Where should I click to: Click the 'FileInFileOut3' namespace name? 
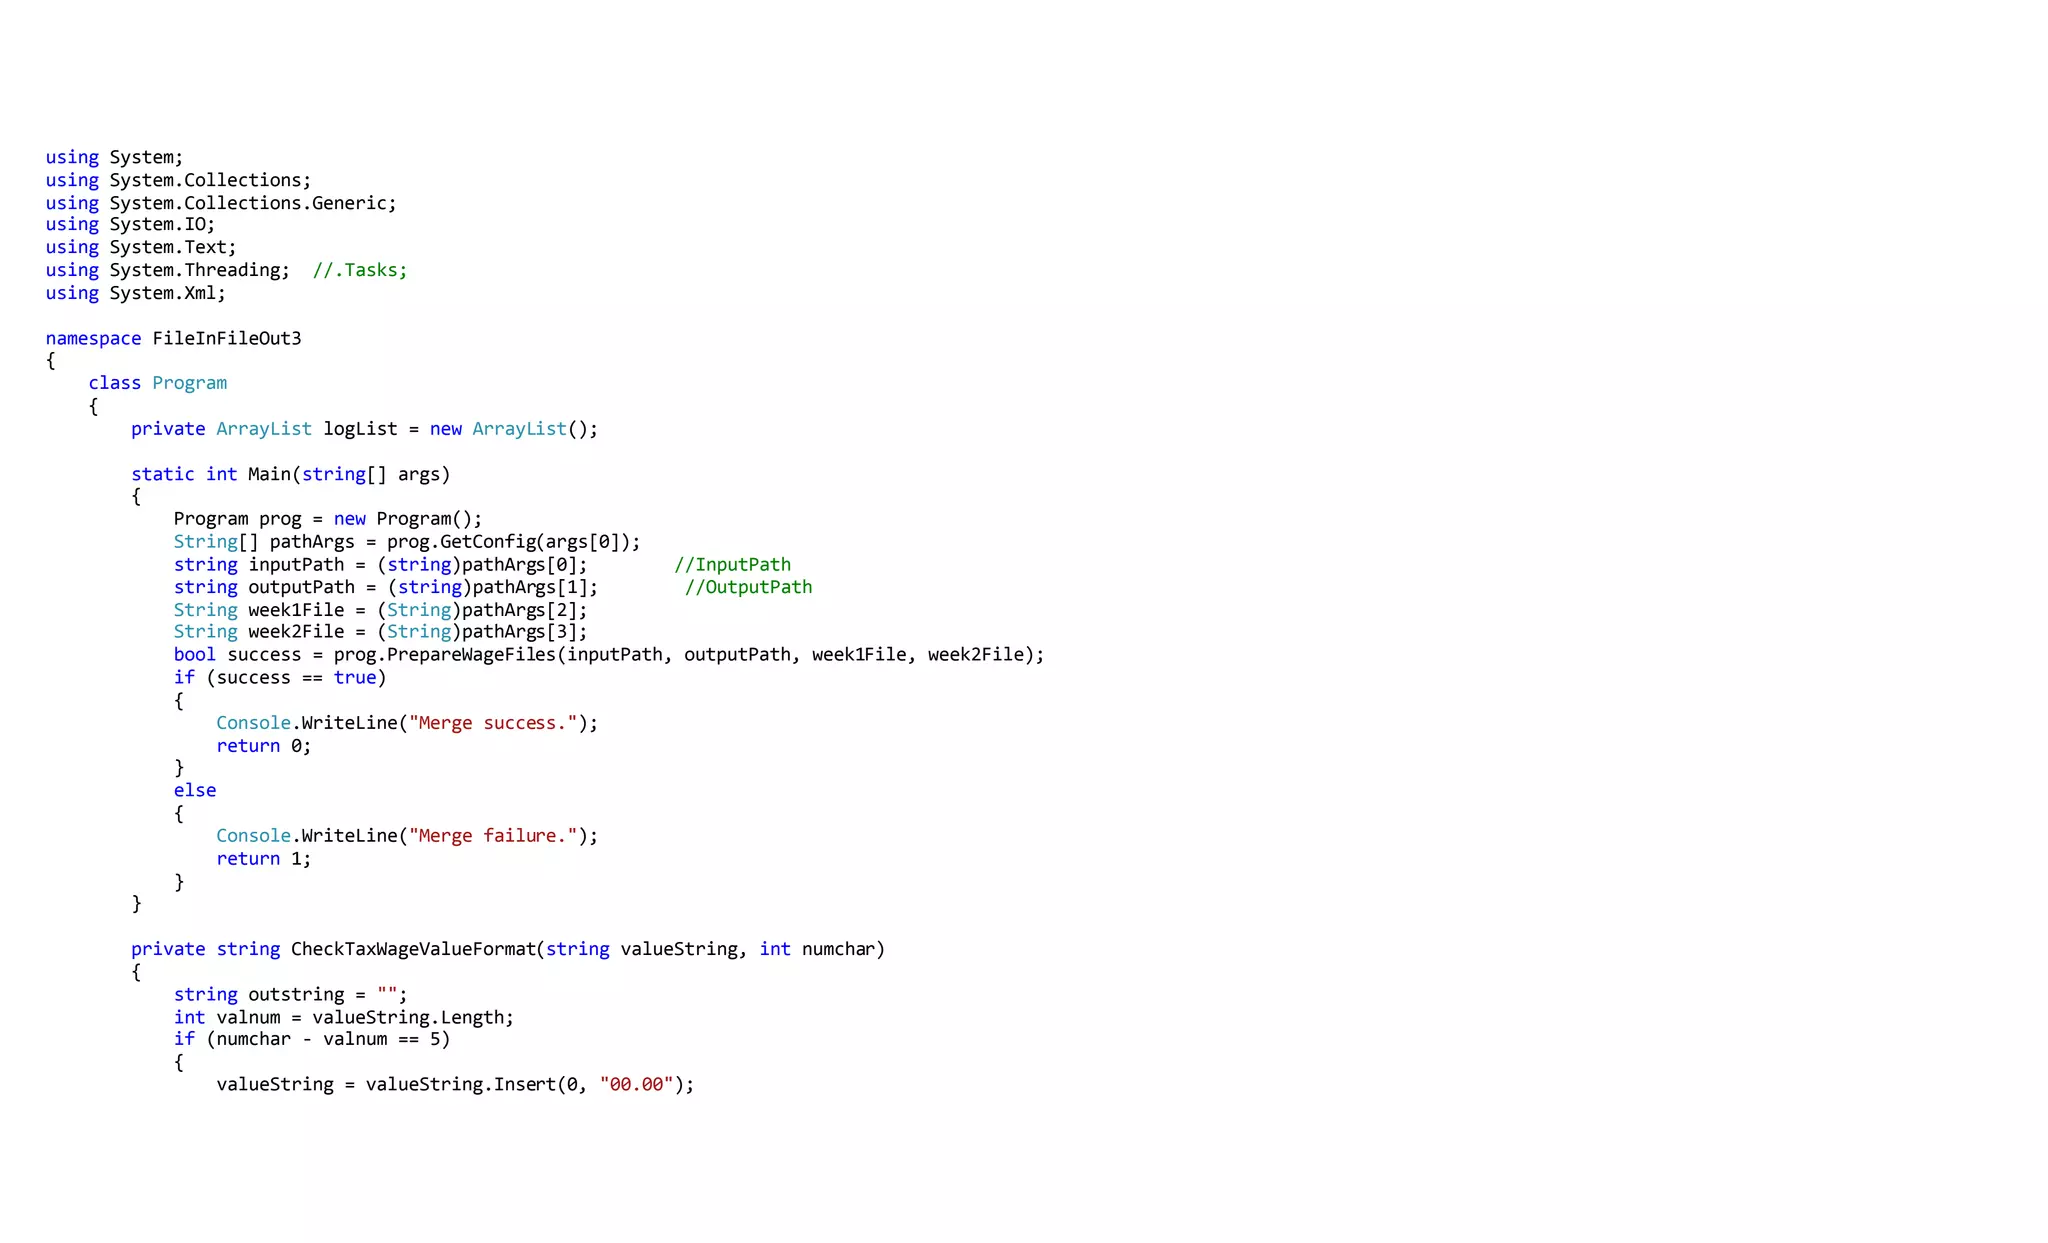(226, 338)
